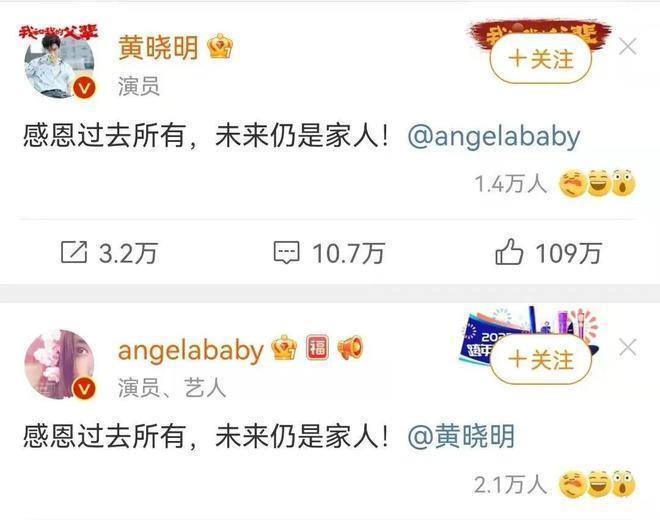
Task: Open angelababy profile avatar
Action: (59, 364)
